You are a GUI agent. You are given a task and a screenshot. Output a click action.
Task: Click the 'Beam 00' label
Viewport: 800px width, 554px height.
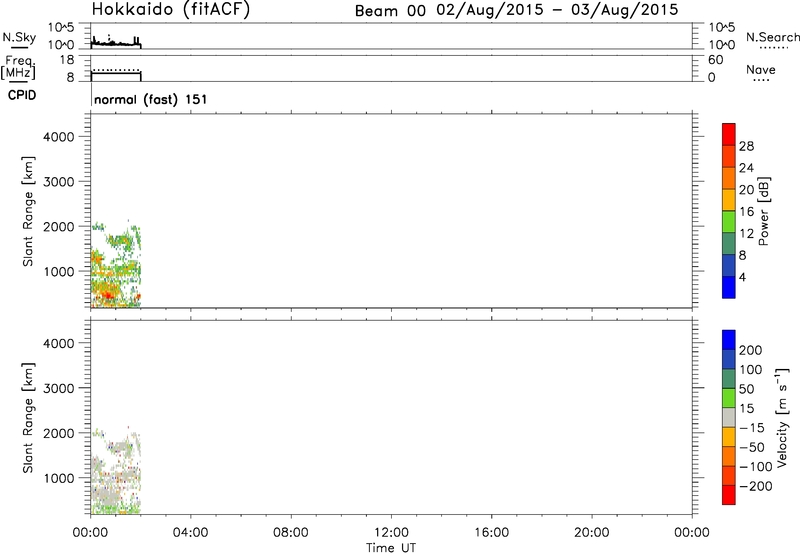[390, 11]
